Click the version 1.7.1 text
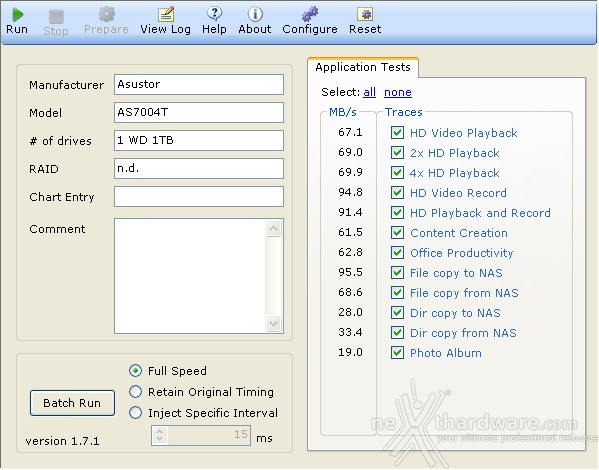Screen dimensions: 599x470 (x=62, y=441)
